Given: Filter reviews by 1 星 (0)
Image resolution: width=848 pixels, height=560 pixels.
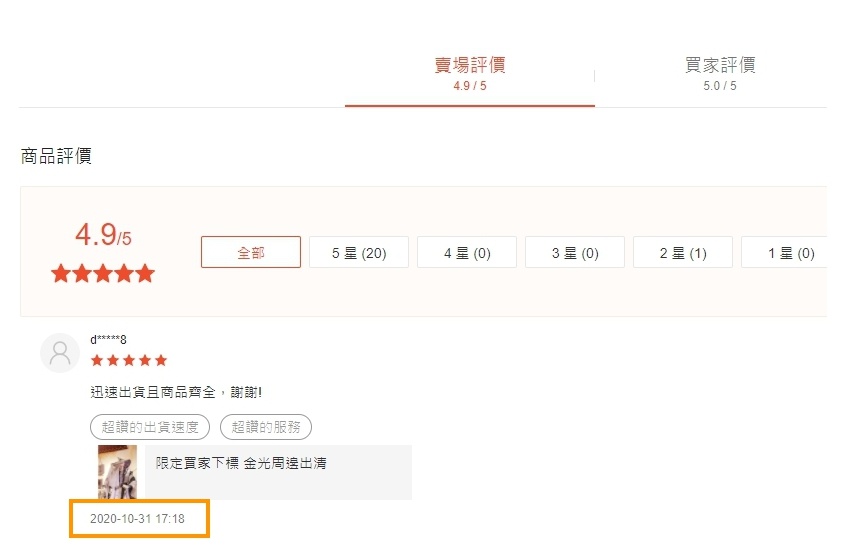Looking at the screenshot, I should pyautogui.click(x=784, y=252).
